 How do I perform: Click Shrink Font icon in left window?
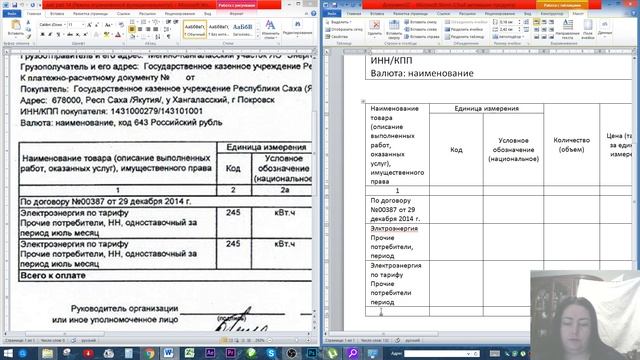pyautogui.click(x=97, y=25)
